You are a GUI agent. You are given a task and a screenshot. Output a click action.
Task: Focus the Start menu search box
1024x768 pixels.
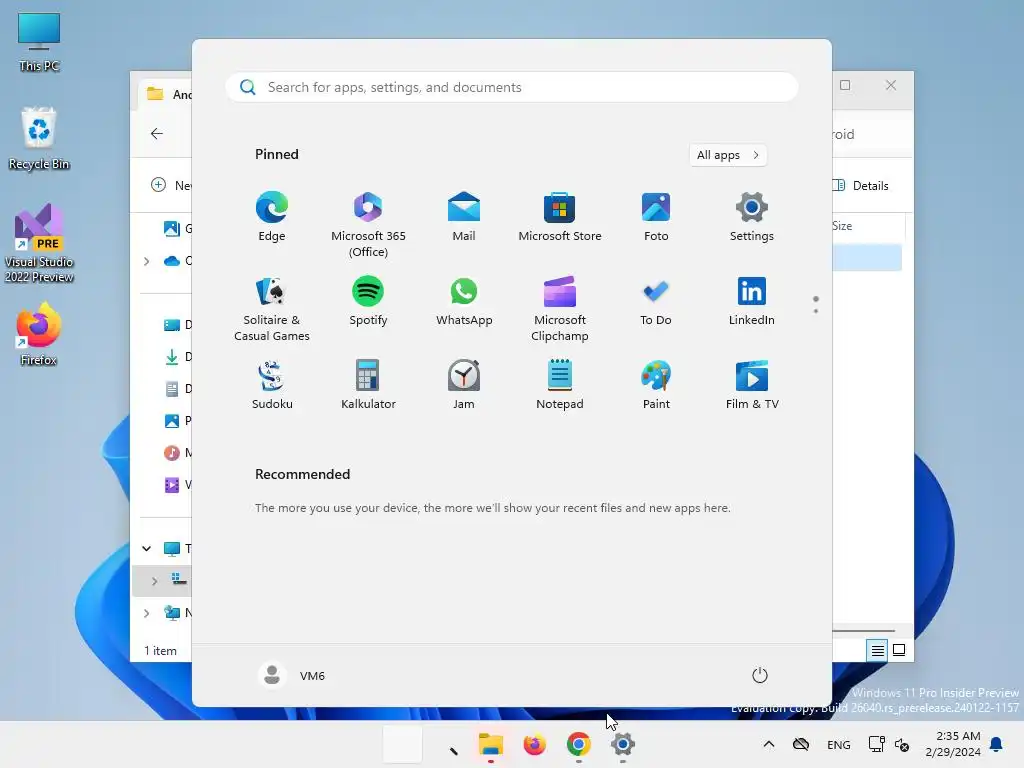512,87
